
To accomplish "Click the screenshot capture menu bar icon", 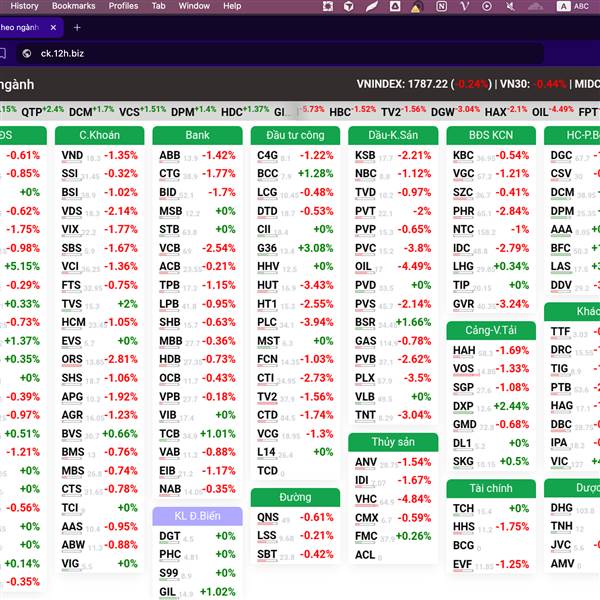I will [328, 6].
